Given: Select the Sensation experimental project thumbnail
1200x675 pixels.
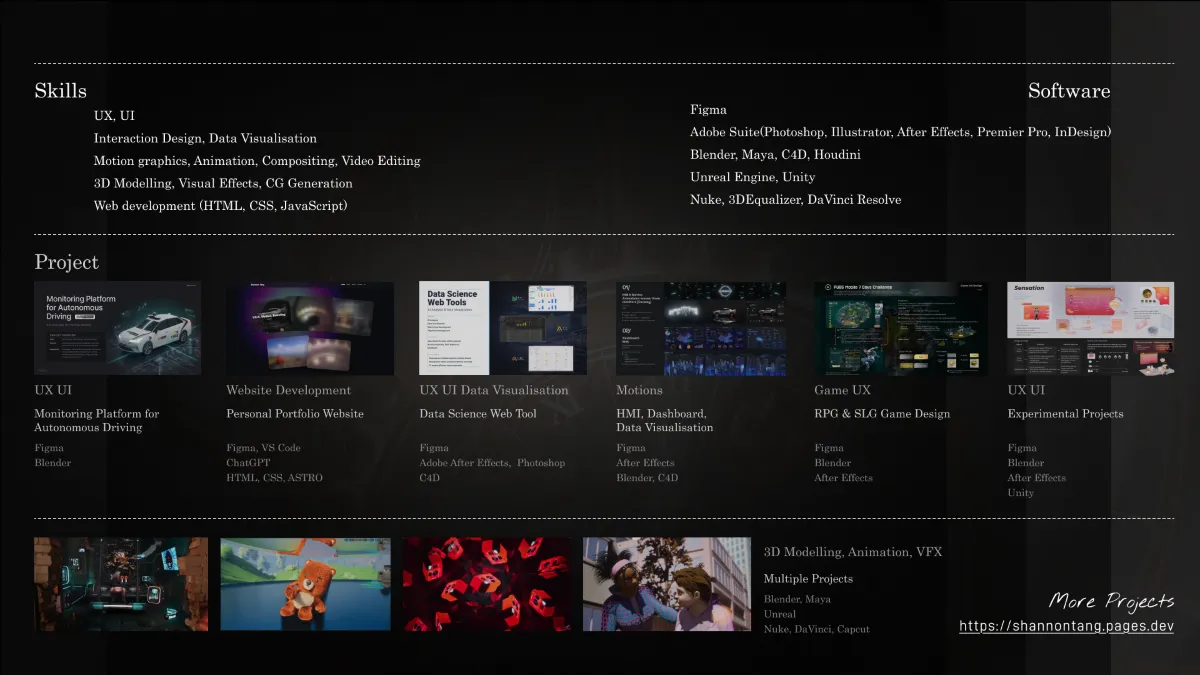Looking at the screenshot, I should click(x=1089, y=328).
